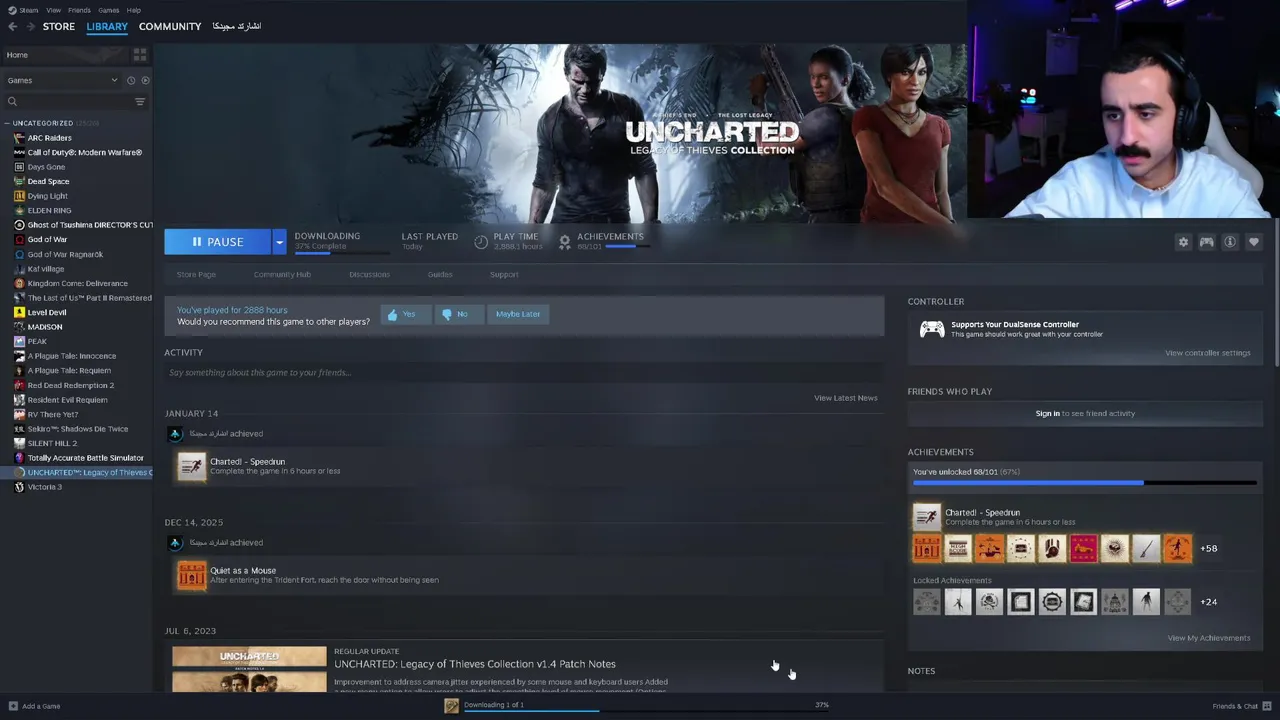Click the ARC Raiders game icon
This screenshot has width=1280, height=720.
(x=19, y=138)
